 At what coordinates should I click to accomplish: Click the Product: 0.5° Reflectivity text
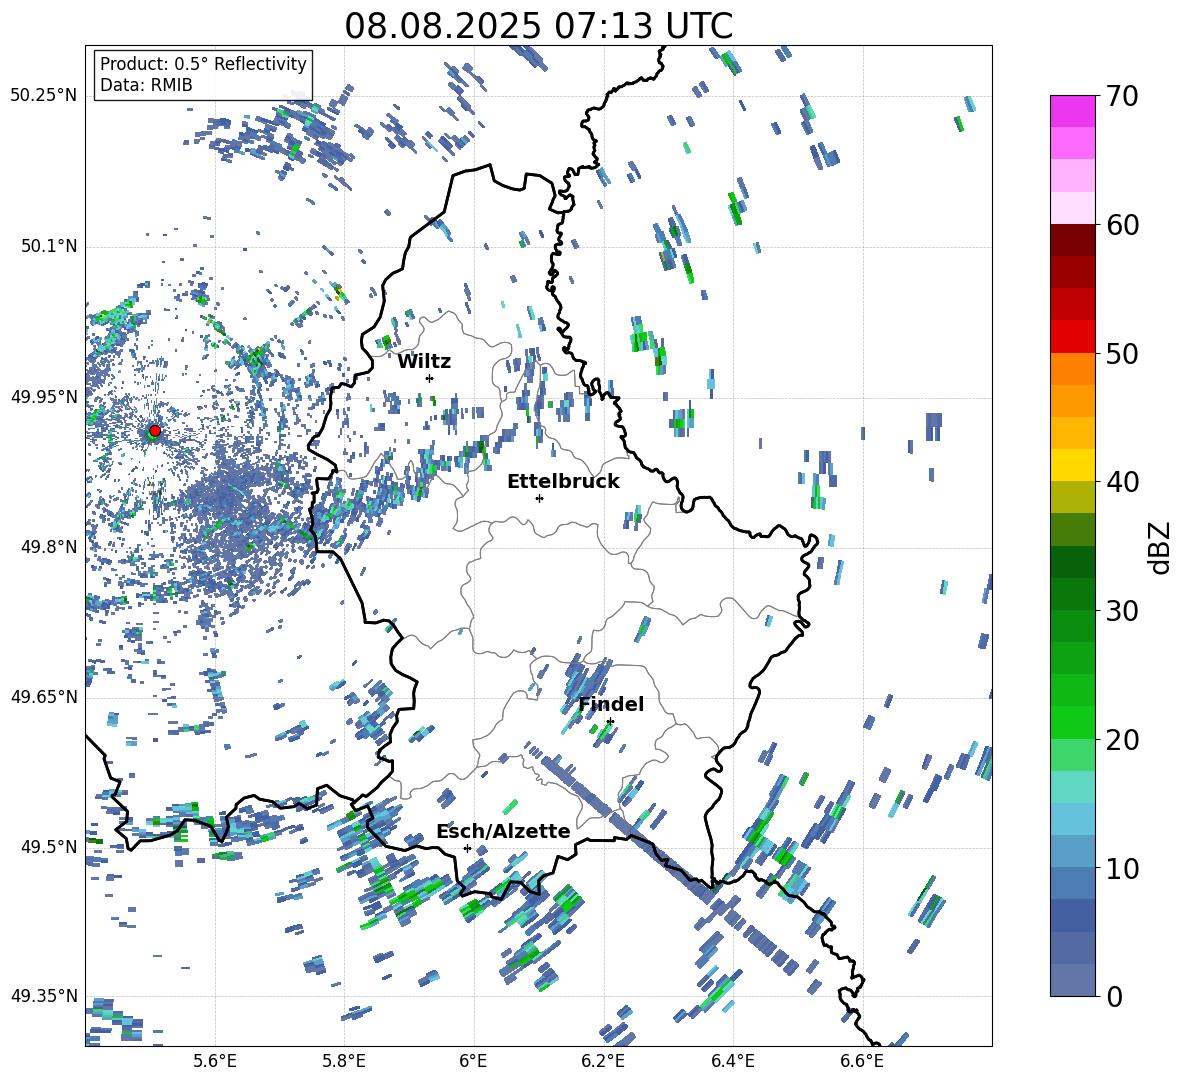(203, 64)
